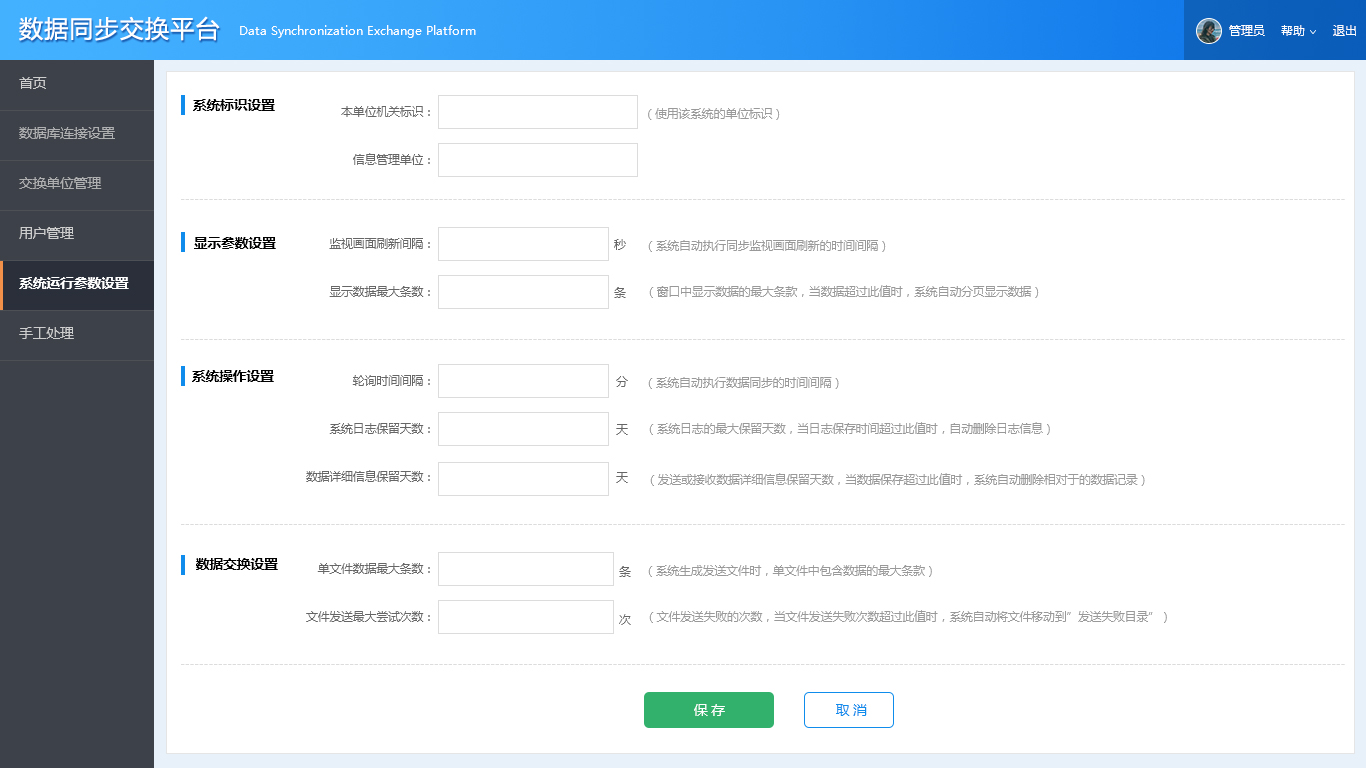Click the hint 系统自动执行数据同步的时间间隔
The image size is (1366, 768).
tap(743, 383)
